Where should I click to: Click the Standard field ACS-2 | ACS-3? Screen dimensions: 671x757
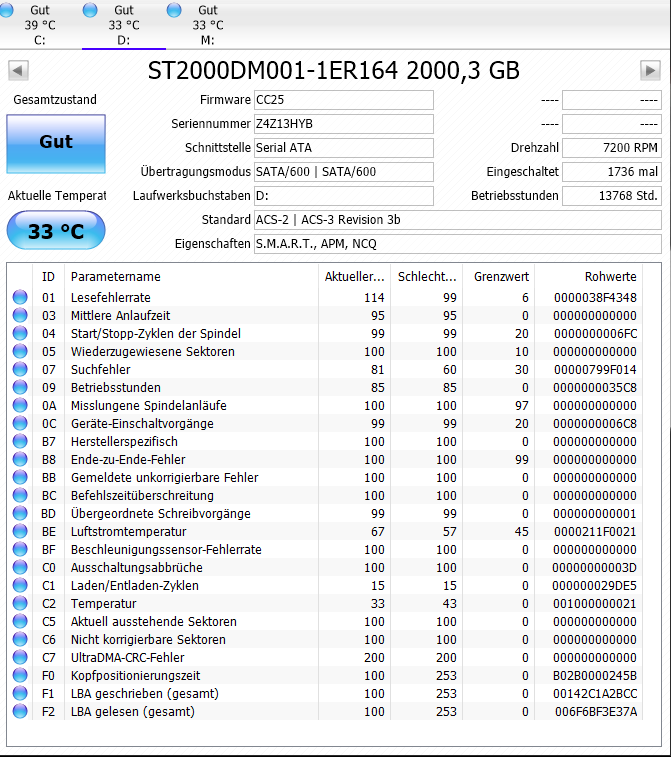pyautogui.click(x=458, y=220)
